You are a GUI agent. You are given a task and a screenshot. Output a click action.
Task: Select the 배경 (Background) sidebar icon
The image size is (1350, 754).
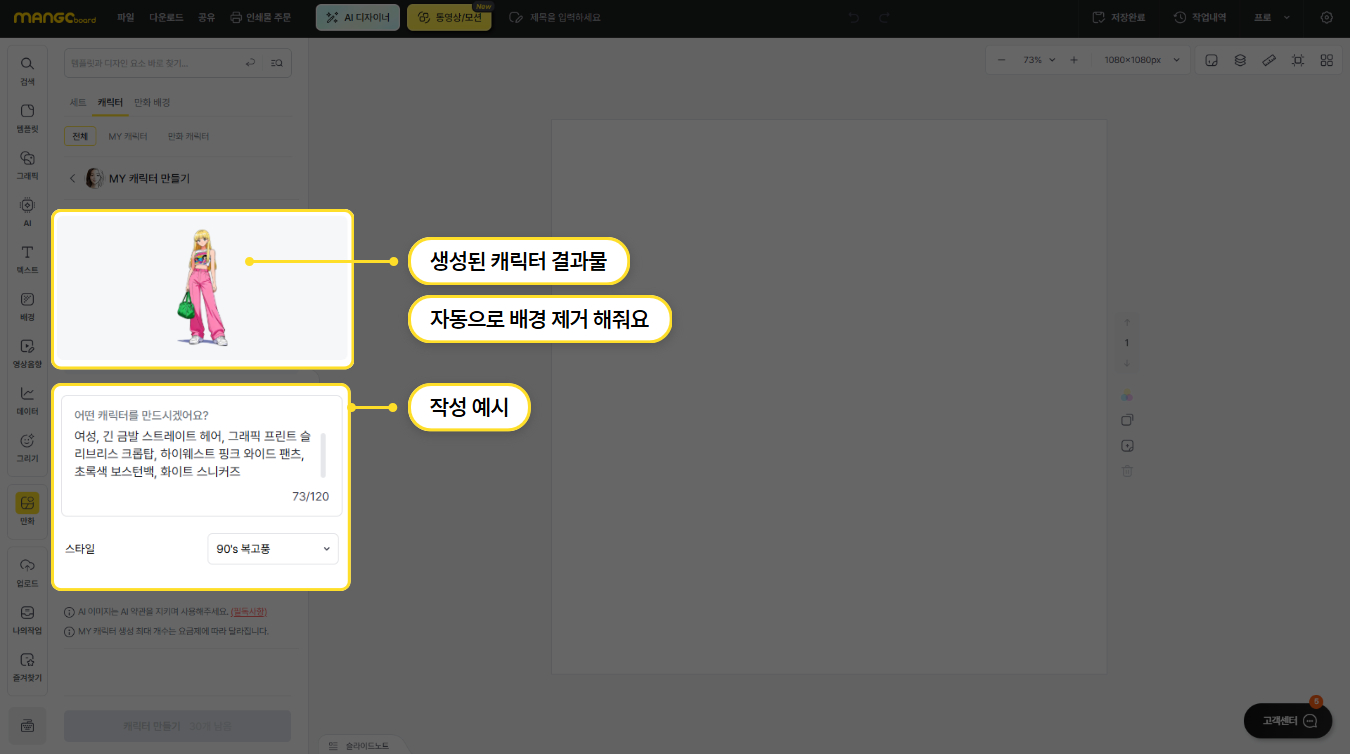click(x=27, y=305)
